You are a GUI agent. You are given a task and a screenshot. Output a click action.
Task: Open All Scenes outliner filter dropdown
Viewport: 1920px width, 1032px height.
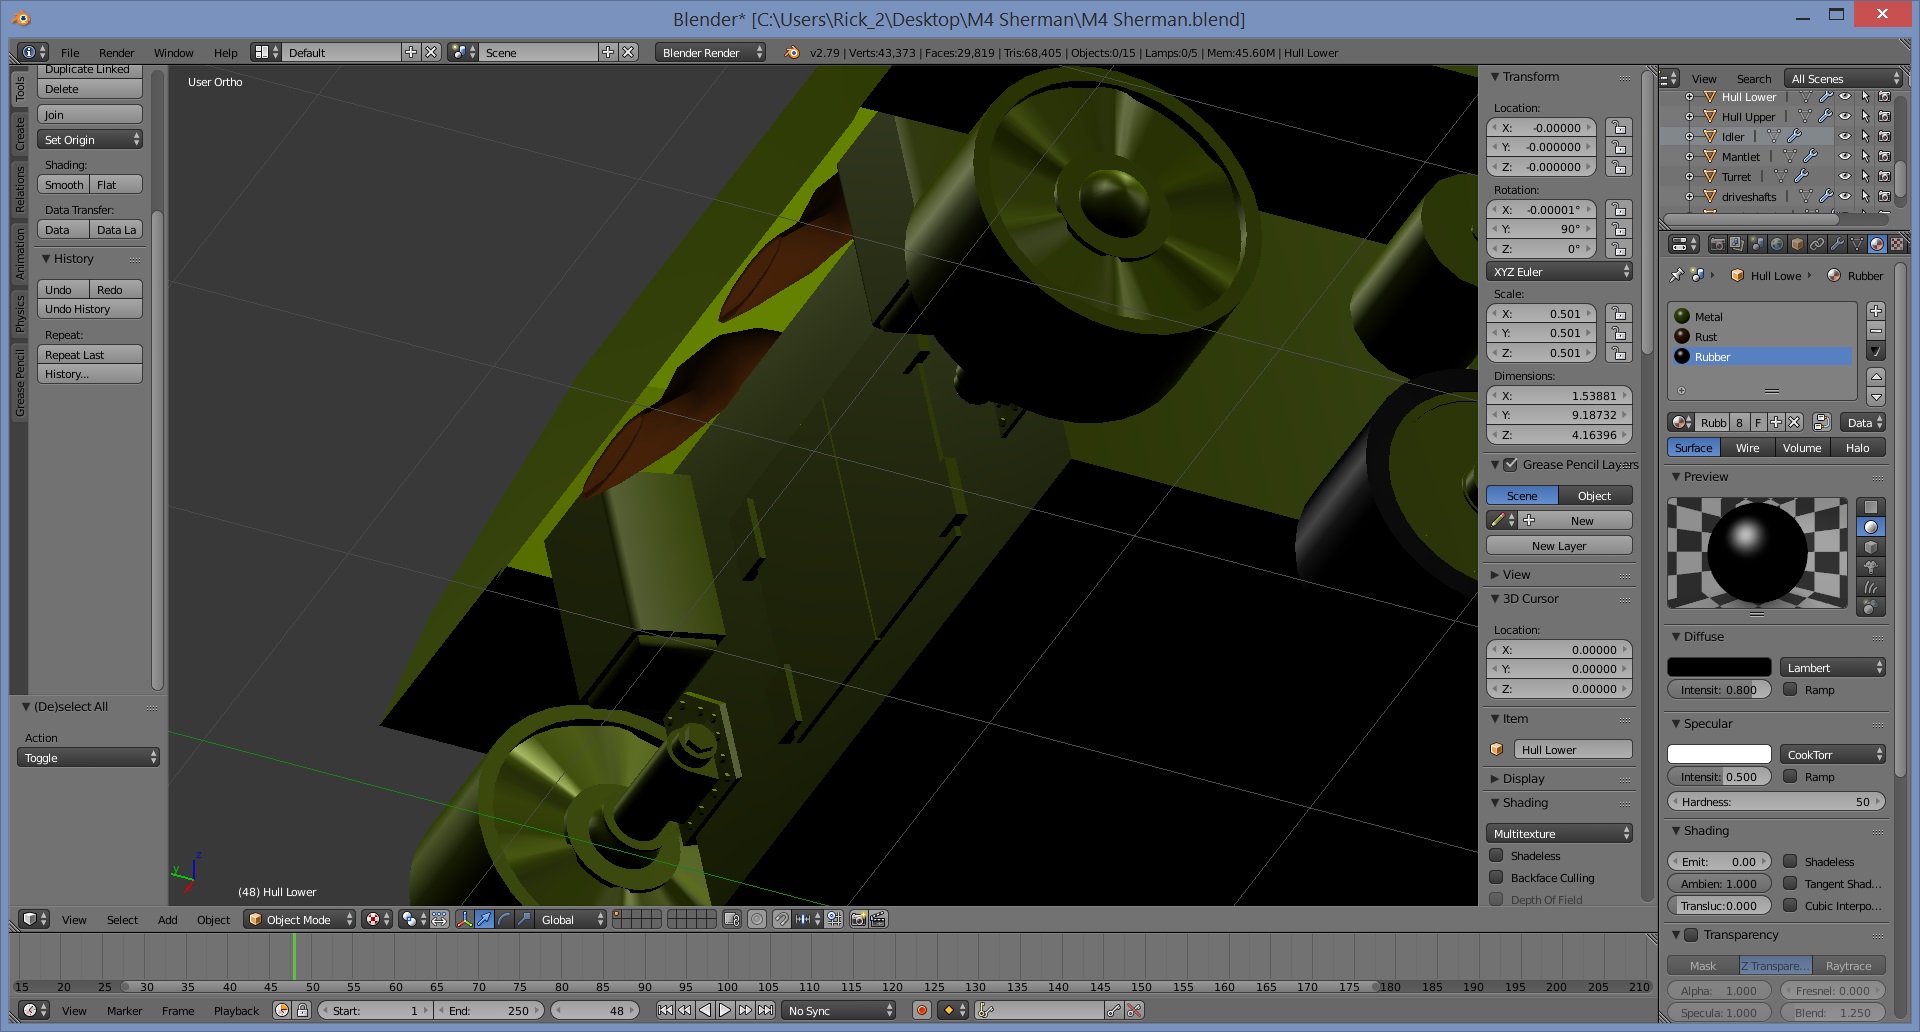(x=1843, y=78)
